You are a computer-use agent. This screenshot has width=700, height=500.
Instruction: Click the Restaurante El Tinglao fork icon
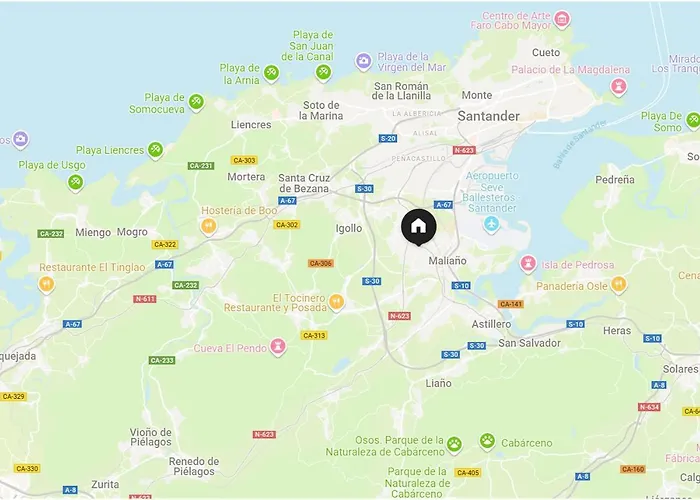[x=46, y=284]
